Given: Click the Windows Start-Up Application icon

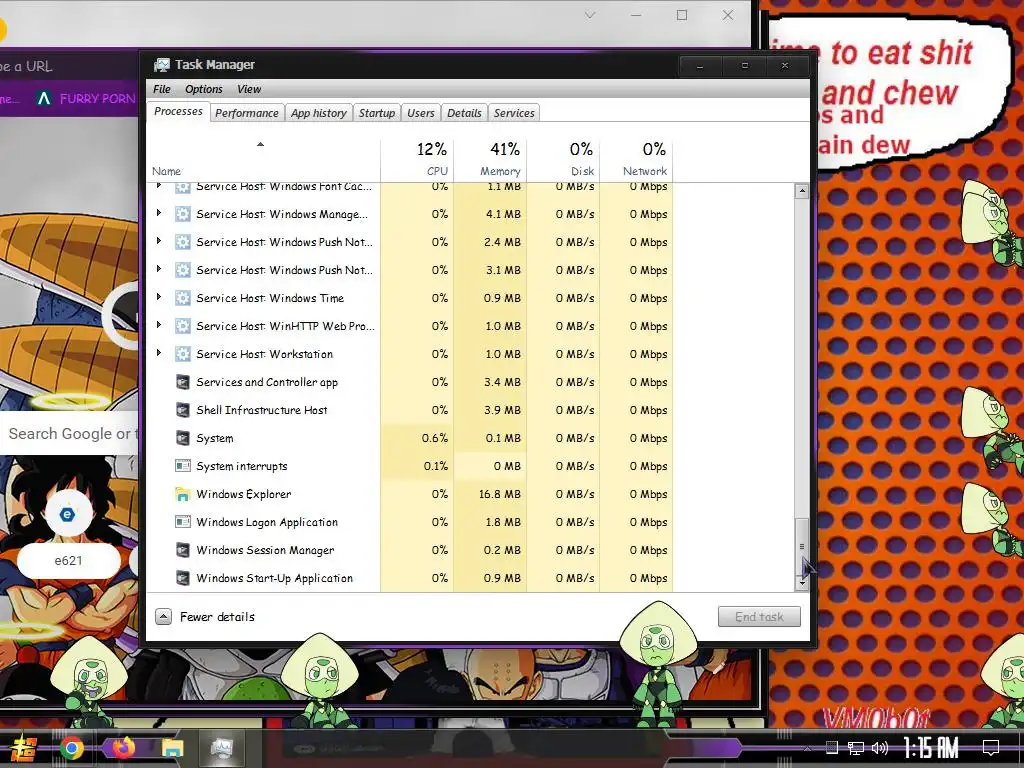Looking at the screenshot, I should (183, 579).
